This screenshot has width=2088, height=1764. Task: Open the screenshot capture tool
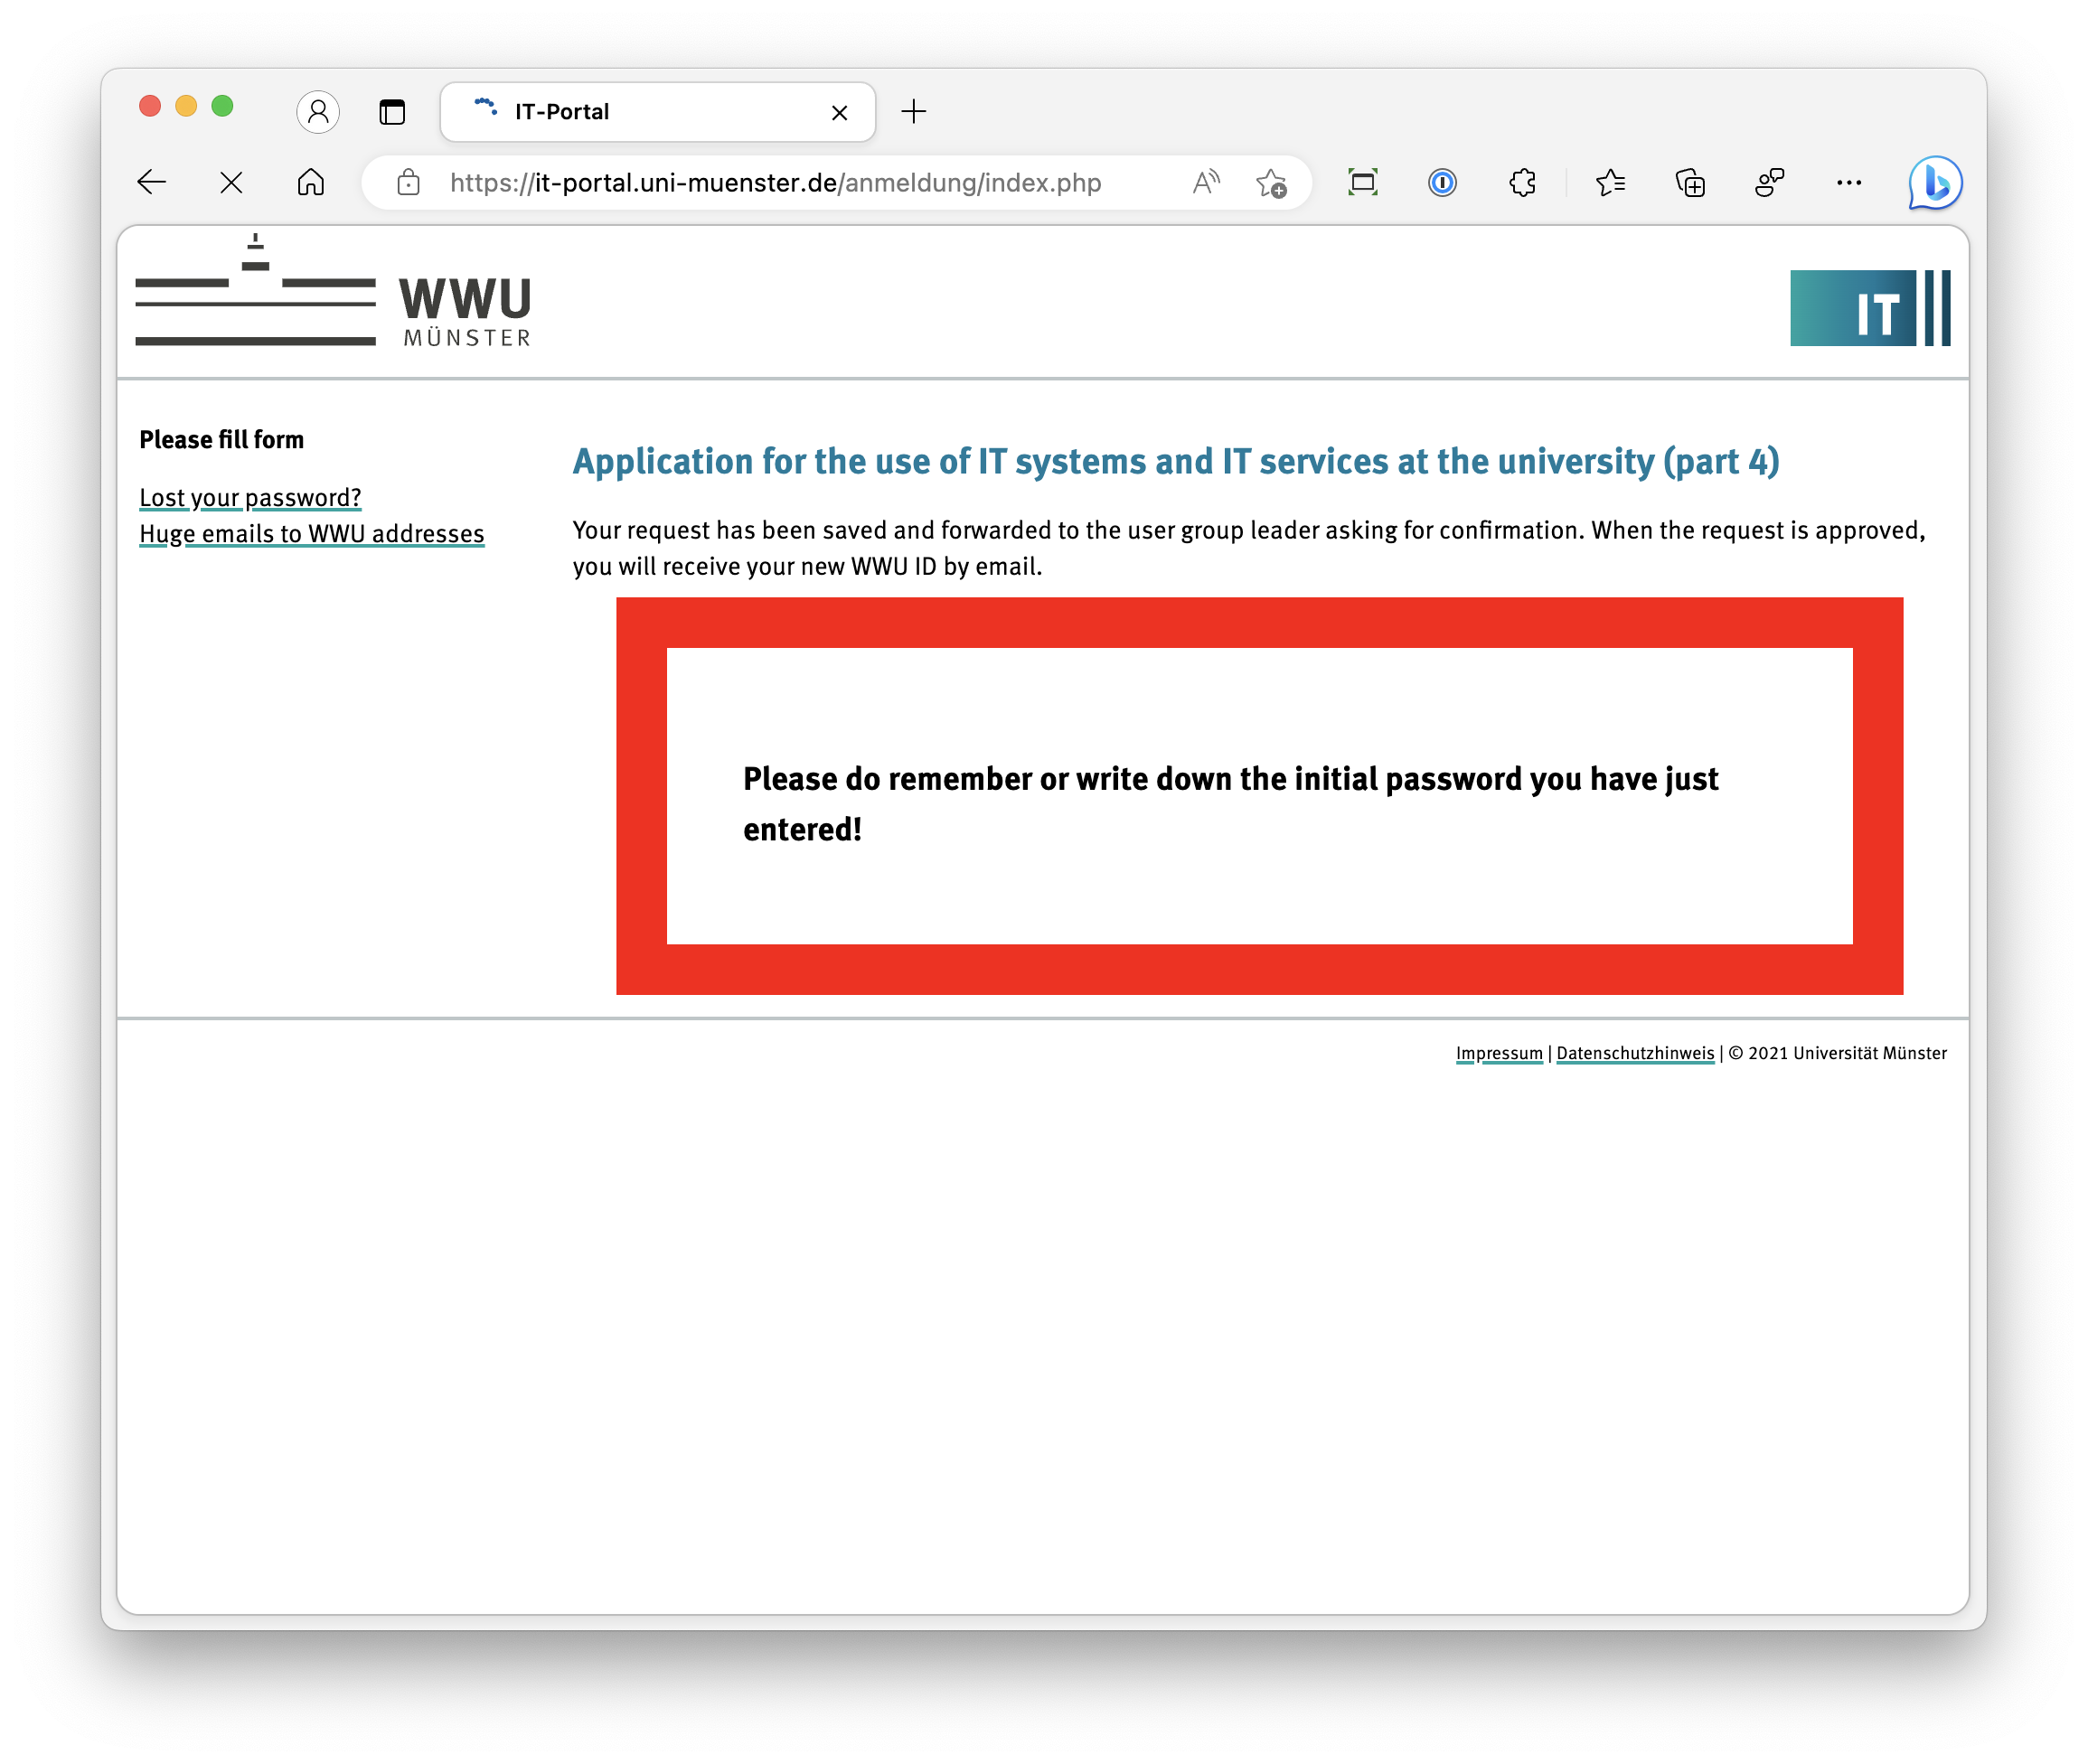1363,182
